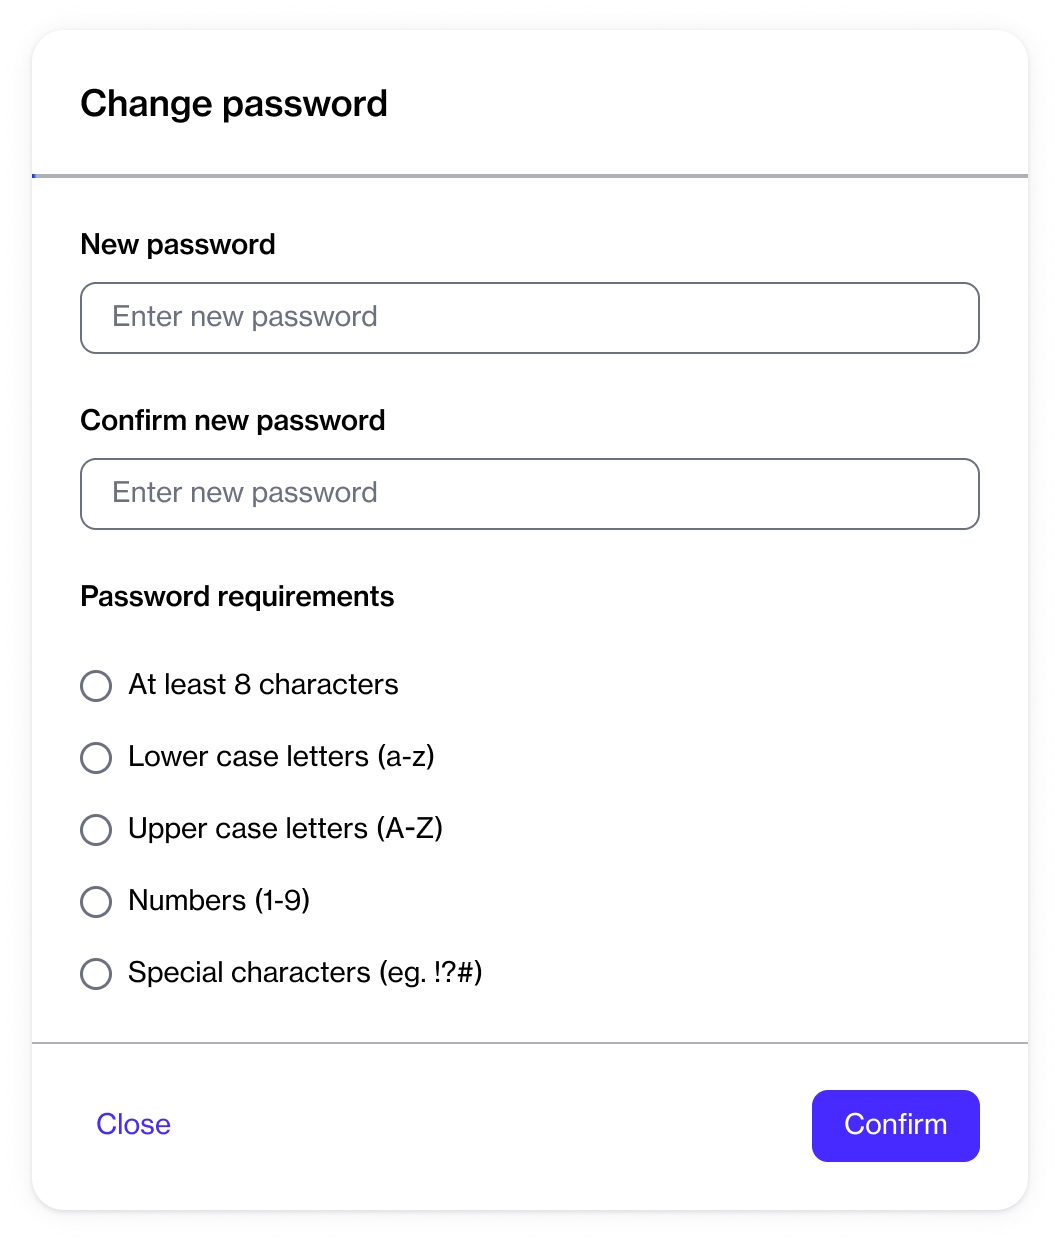The height and width of the screenshot is (1244, 1060).
Task: Click the divider line under the dialog title
Action: [x=529, y=176]
